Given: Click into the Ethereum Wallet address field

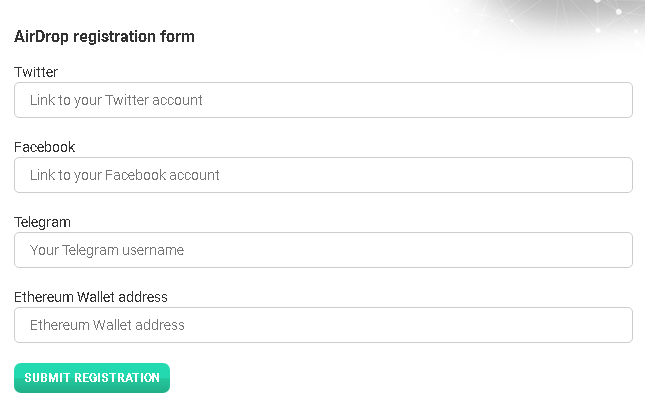Looking at the screenshot, I should 323,325.
